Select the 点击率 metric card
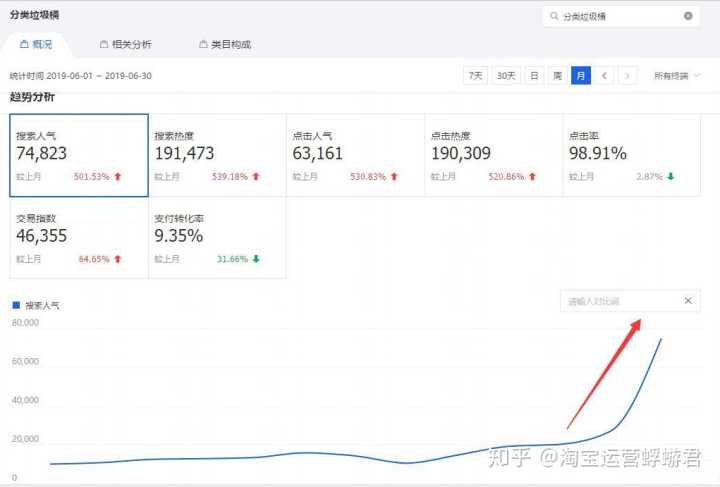Viewport: 720px width, 487px height. point(632,155)
